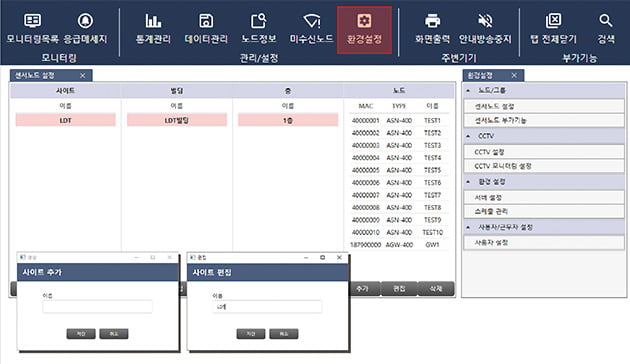Select the 1층 floor row
630x364 pixels.
point(288,120)
